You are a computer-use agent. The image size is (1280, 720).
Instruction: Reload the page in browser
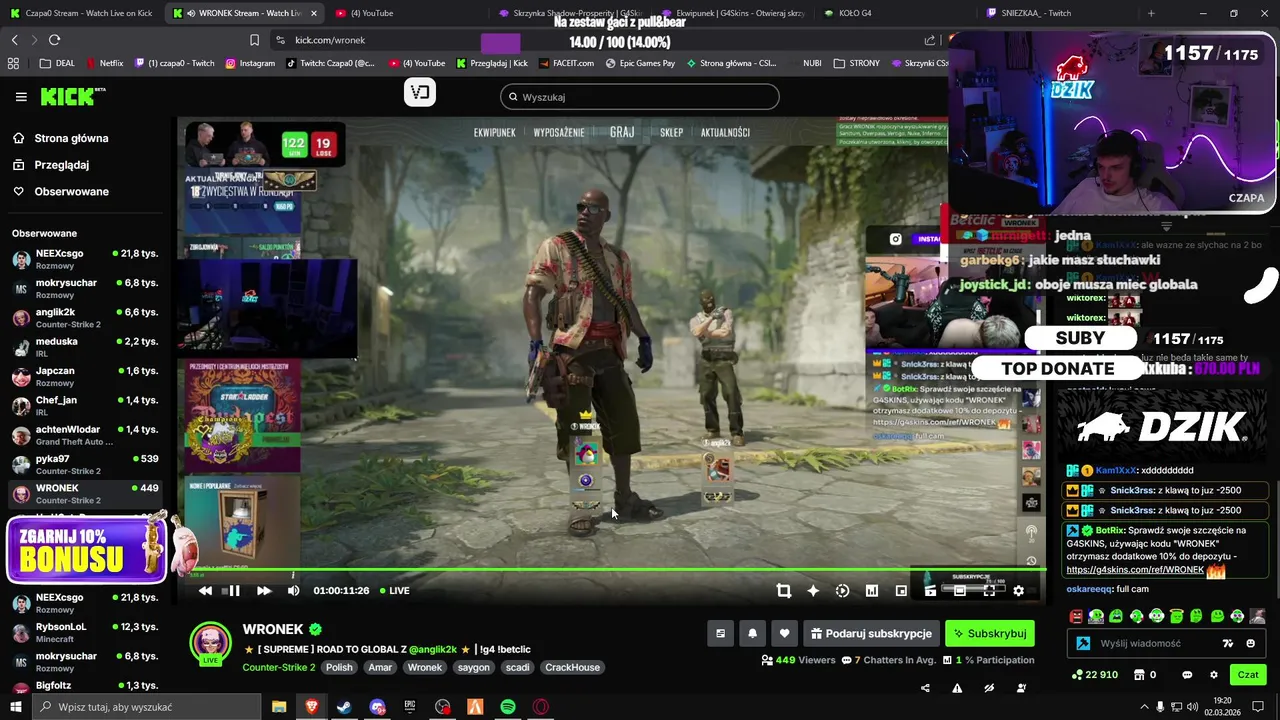click(x=54, y=40)
